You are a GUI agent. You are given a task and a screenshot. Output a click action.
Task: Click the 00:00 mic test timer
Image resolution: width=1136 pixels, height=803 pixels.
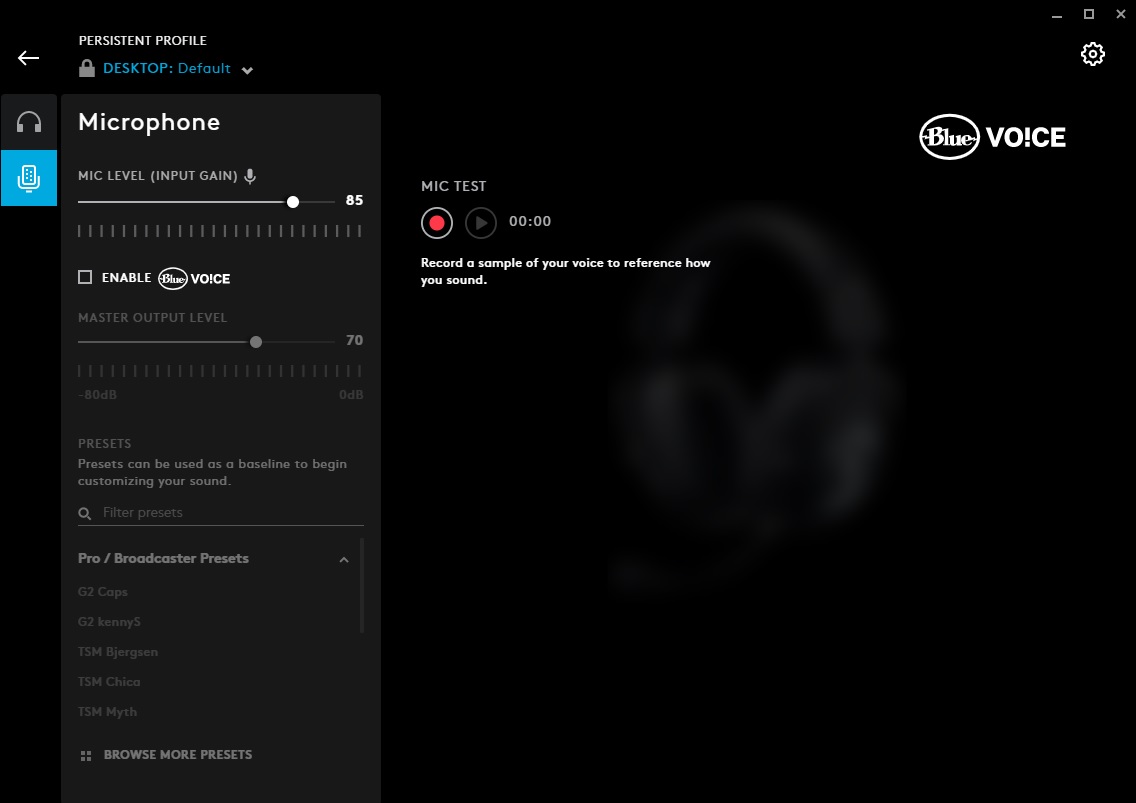pos(530,222)
